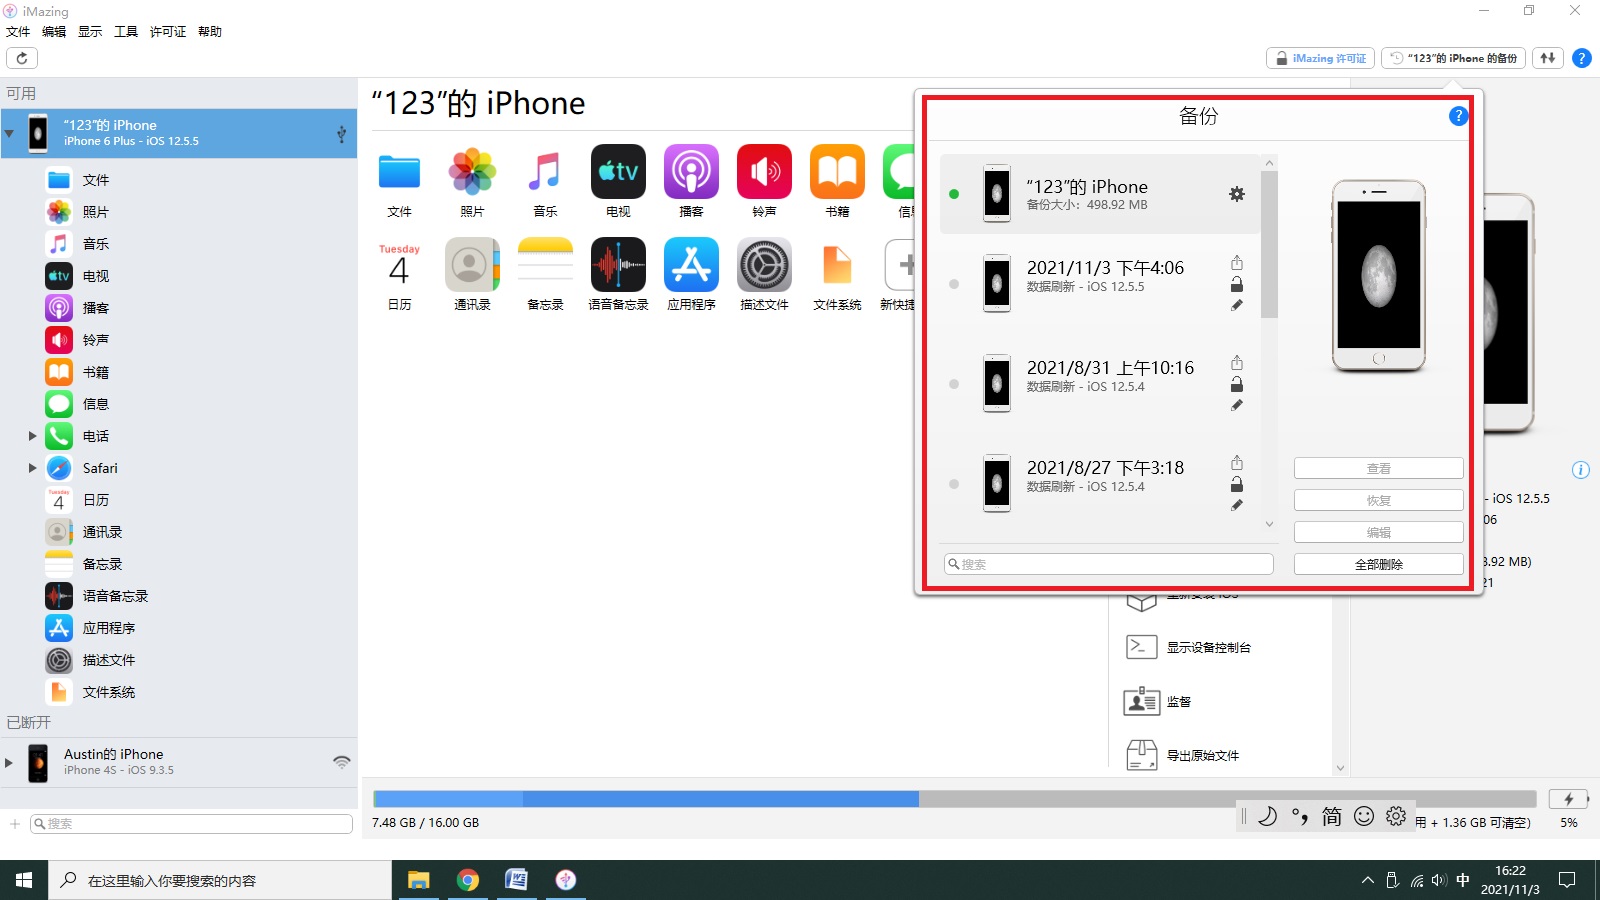Screen dimensions: 1600x900
Task: Open the 编辑 menu
Action: (x=54, y=32)
